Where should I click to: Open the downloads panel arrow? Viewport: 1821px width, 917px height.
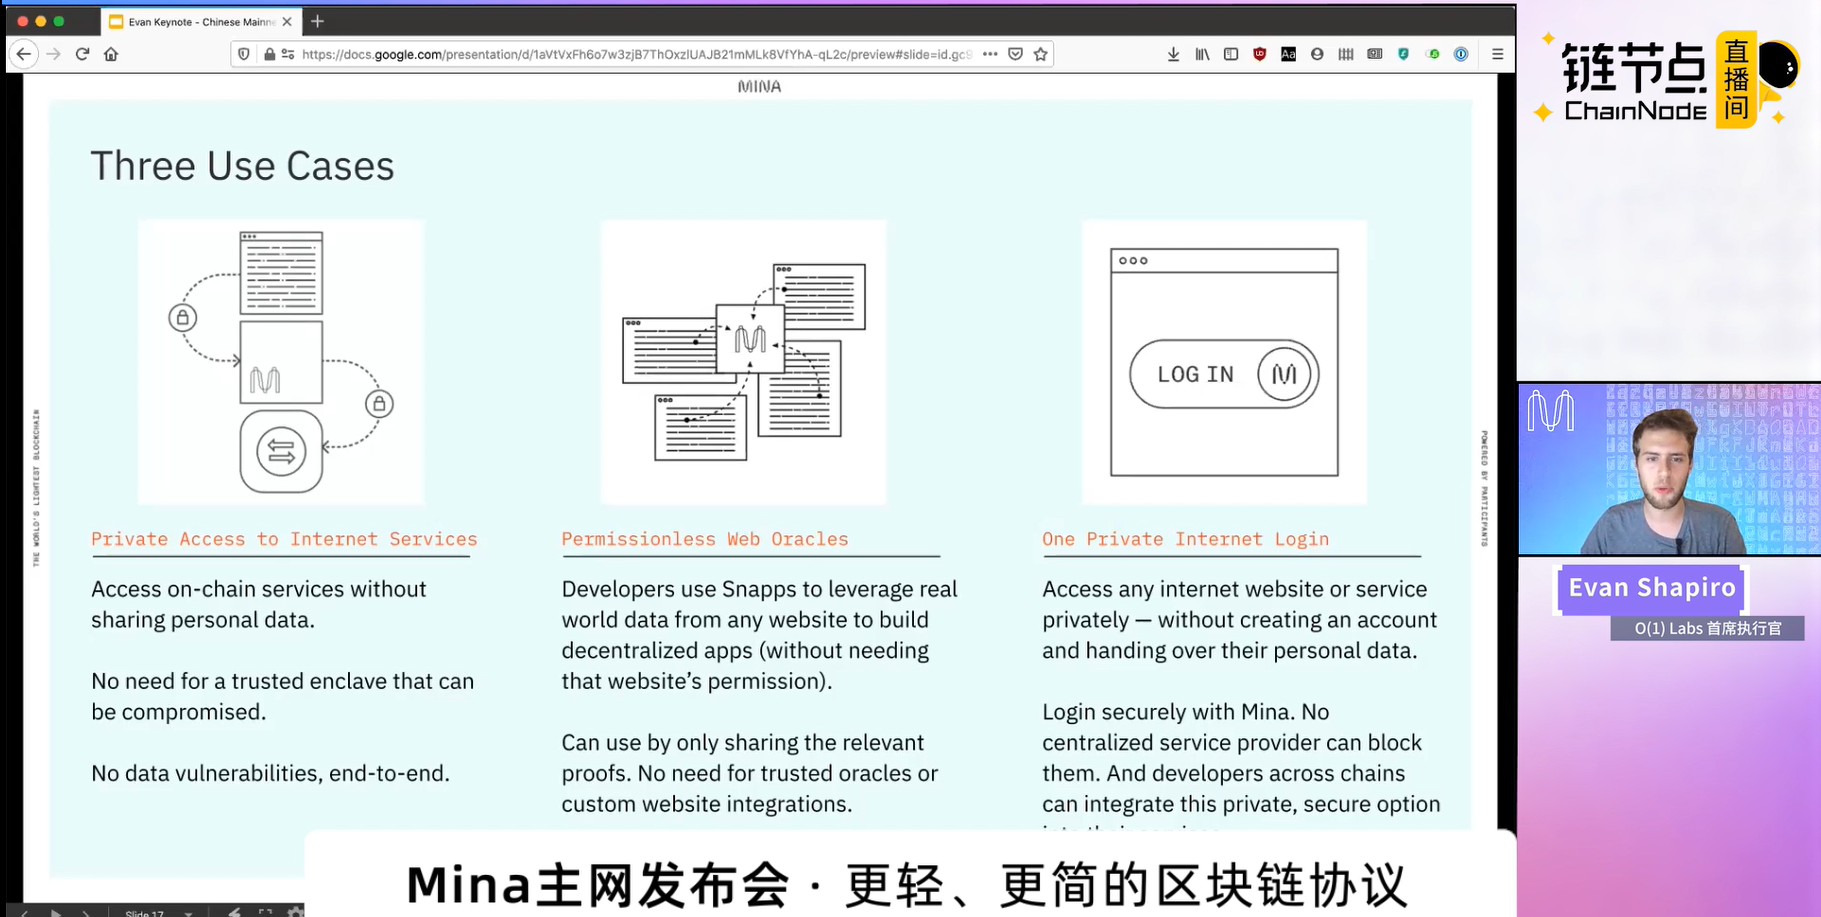1173,54
